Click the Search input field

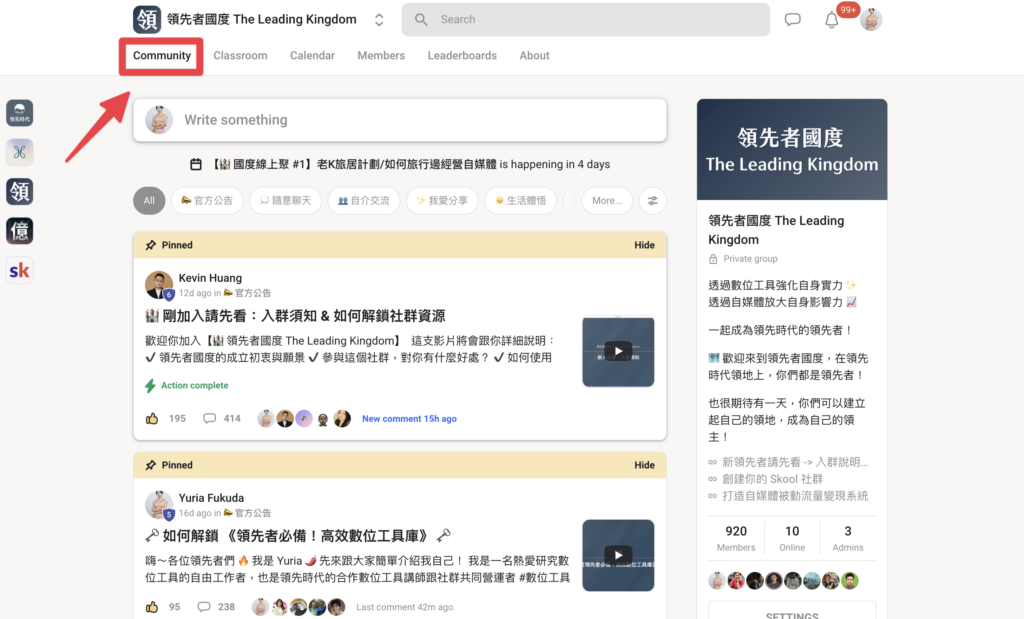click(x=586, y=20)
